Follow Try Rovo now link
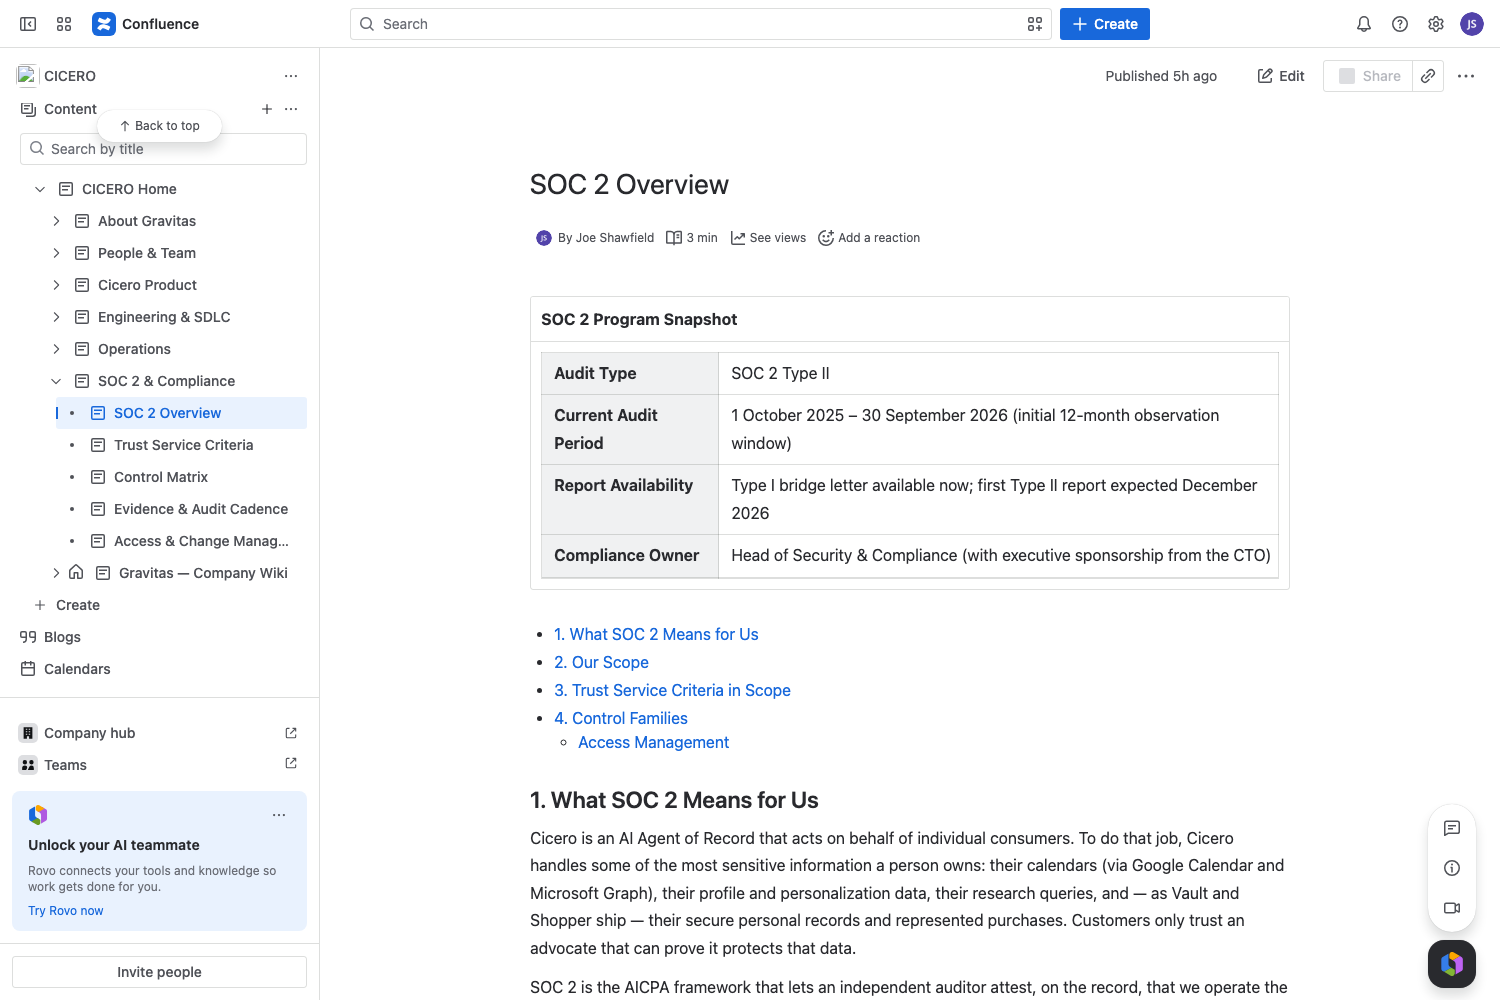The width and height of the screenshot is (1500, 1000). tap(66, 911)
